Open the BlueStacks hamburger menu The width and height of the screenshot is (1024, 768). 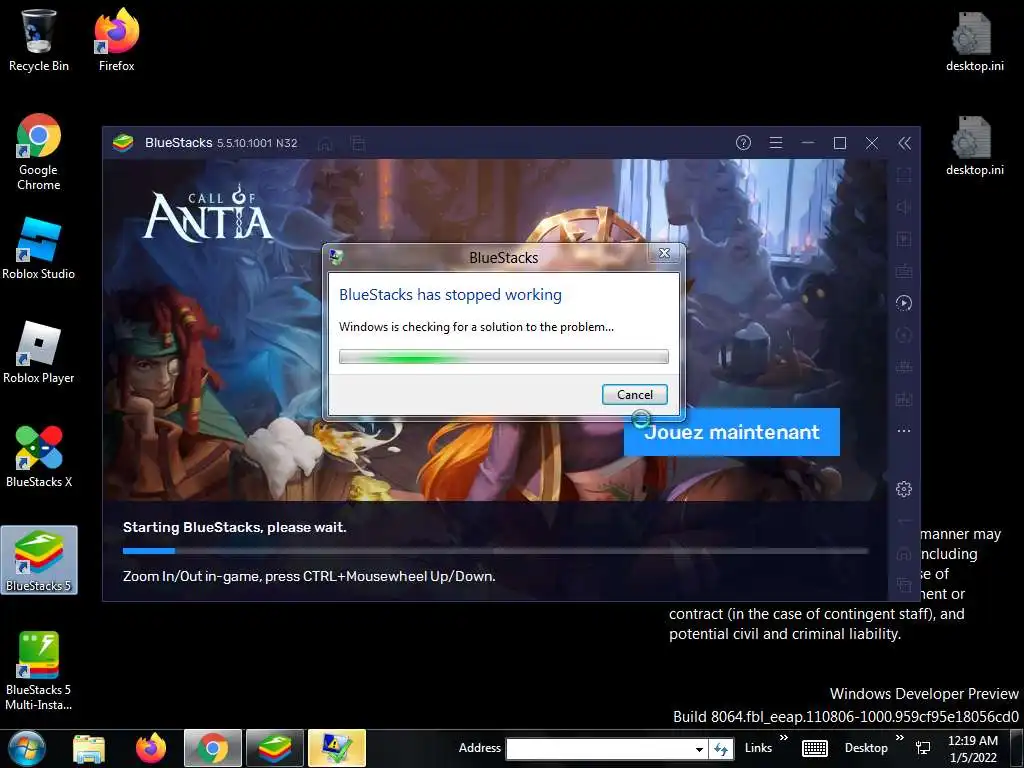(x=775, y=142)
